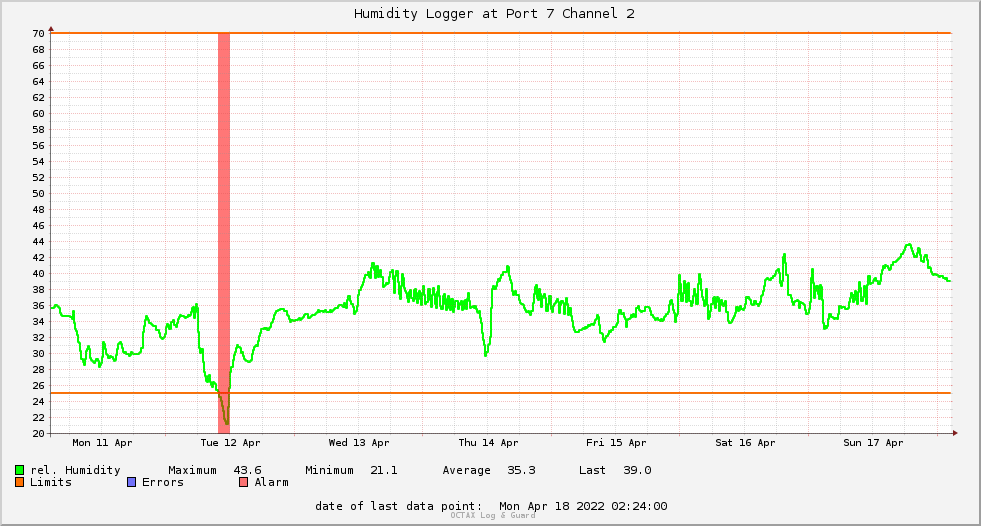Click the Last value 39.0
Screen dimensions: 981x526
pos(637,470)
